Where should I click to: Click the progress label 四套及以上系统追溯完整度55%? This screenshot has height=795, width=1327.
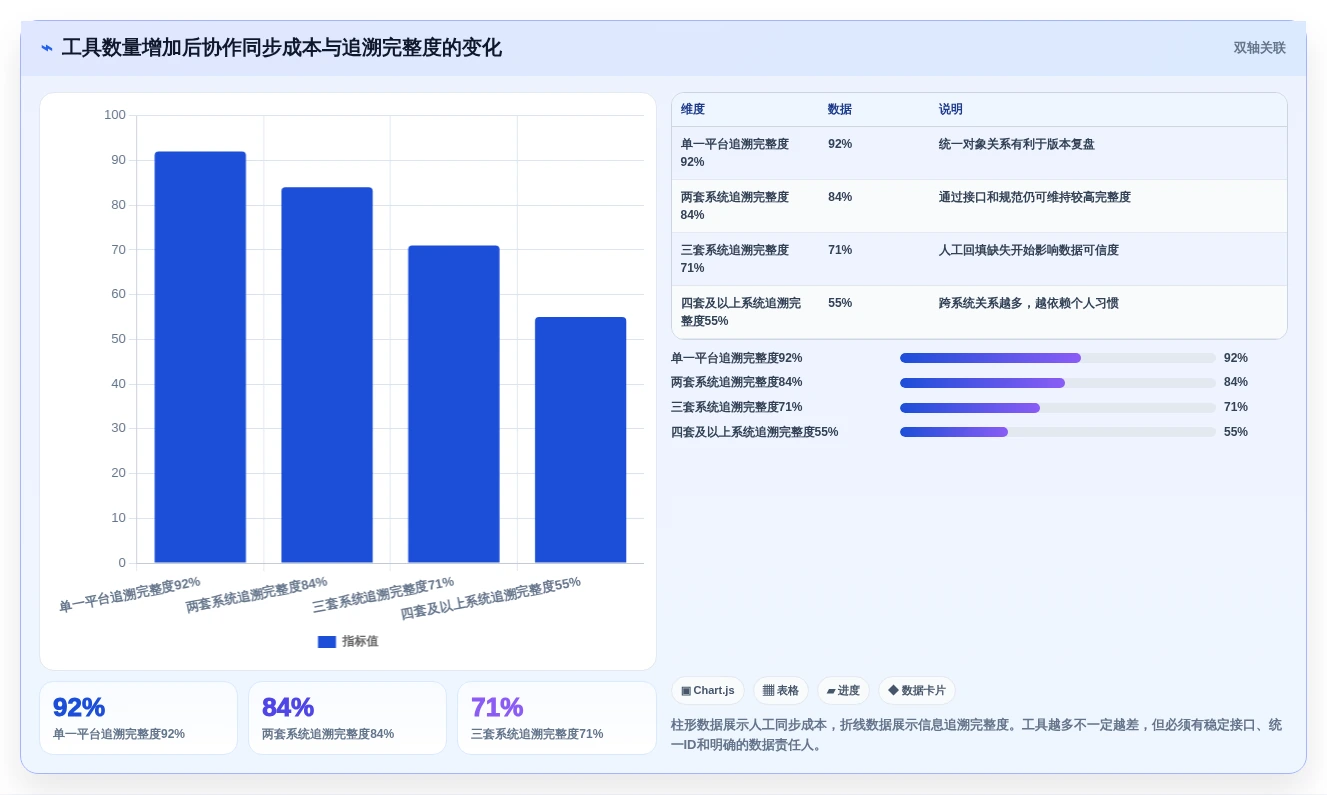pyautogui.click(x=754, y=432)
